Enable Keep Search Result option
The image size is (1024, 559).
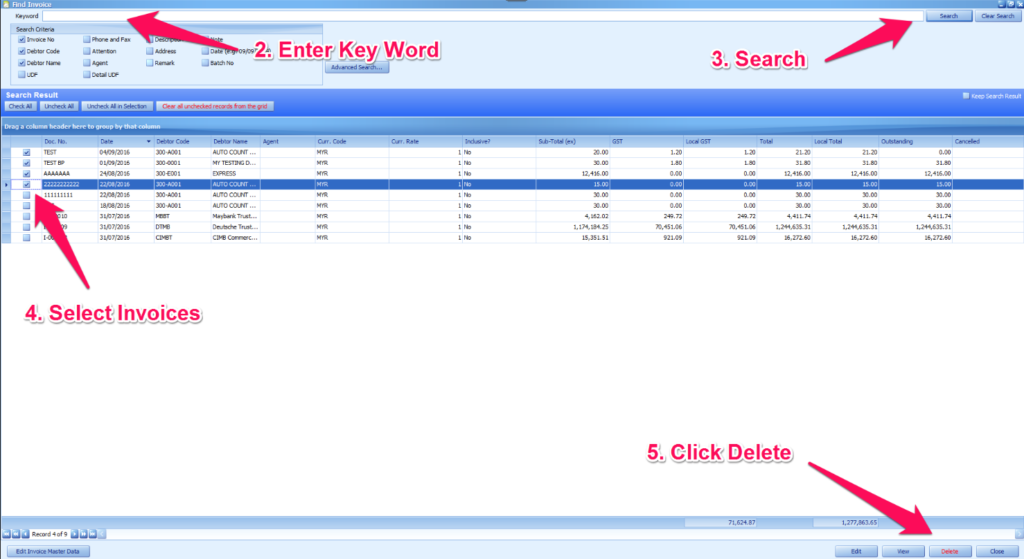[x=966, y=96]
